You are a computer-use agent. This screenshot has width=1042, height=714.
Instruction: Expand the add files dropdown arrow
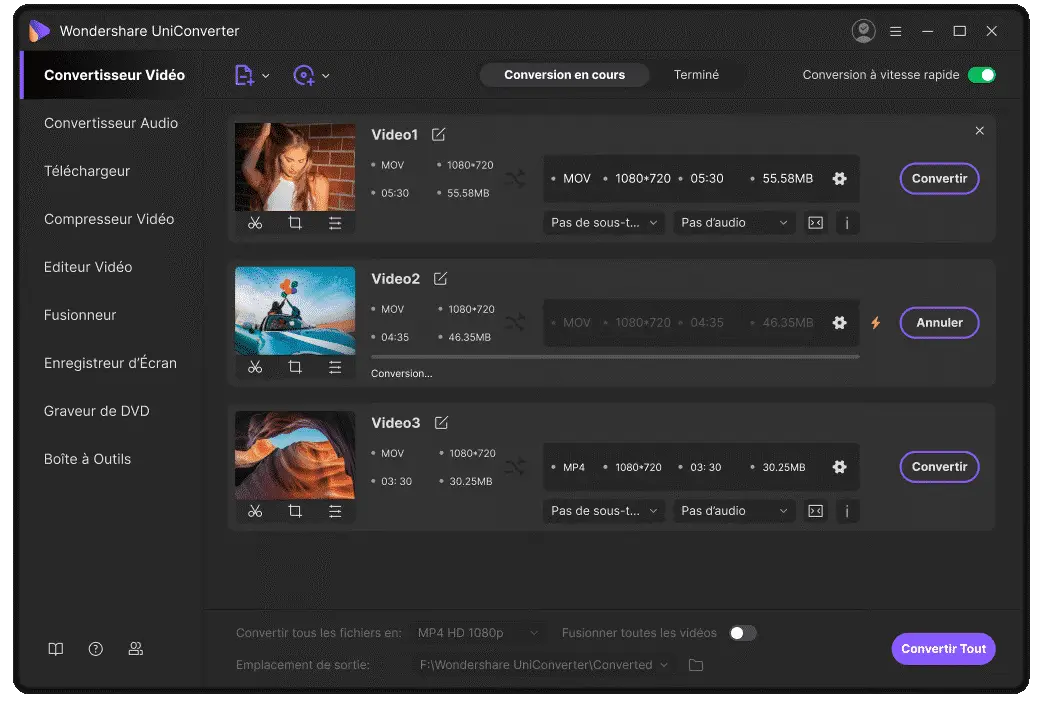click(266, 76)
